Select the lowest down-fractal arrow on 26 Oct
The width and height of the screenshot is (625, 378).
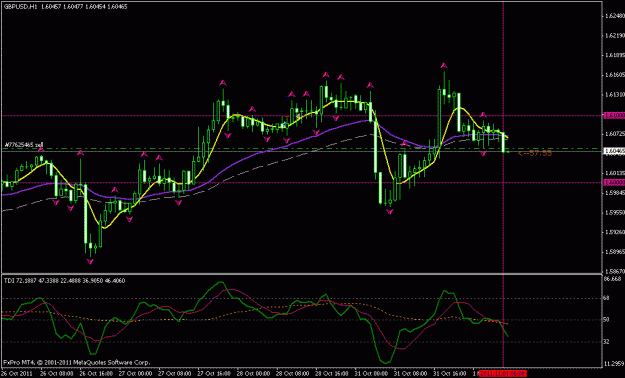90,262
